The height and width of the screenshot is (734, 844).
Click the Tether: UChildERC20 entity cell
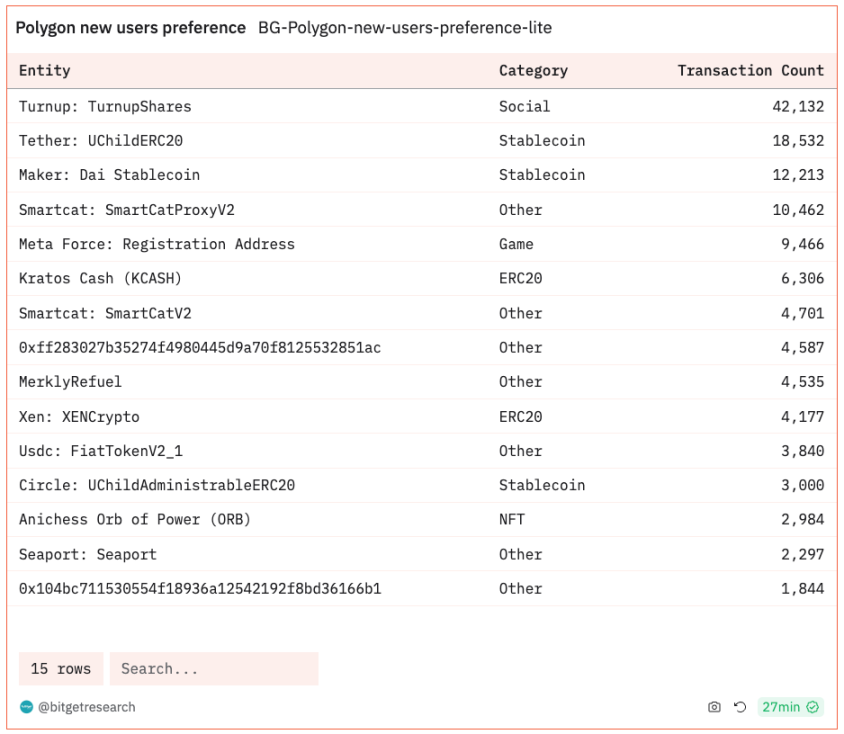101,141
